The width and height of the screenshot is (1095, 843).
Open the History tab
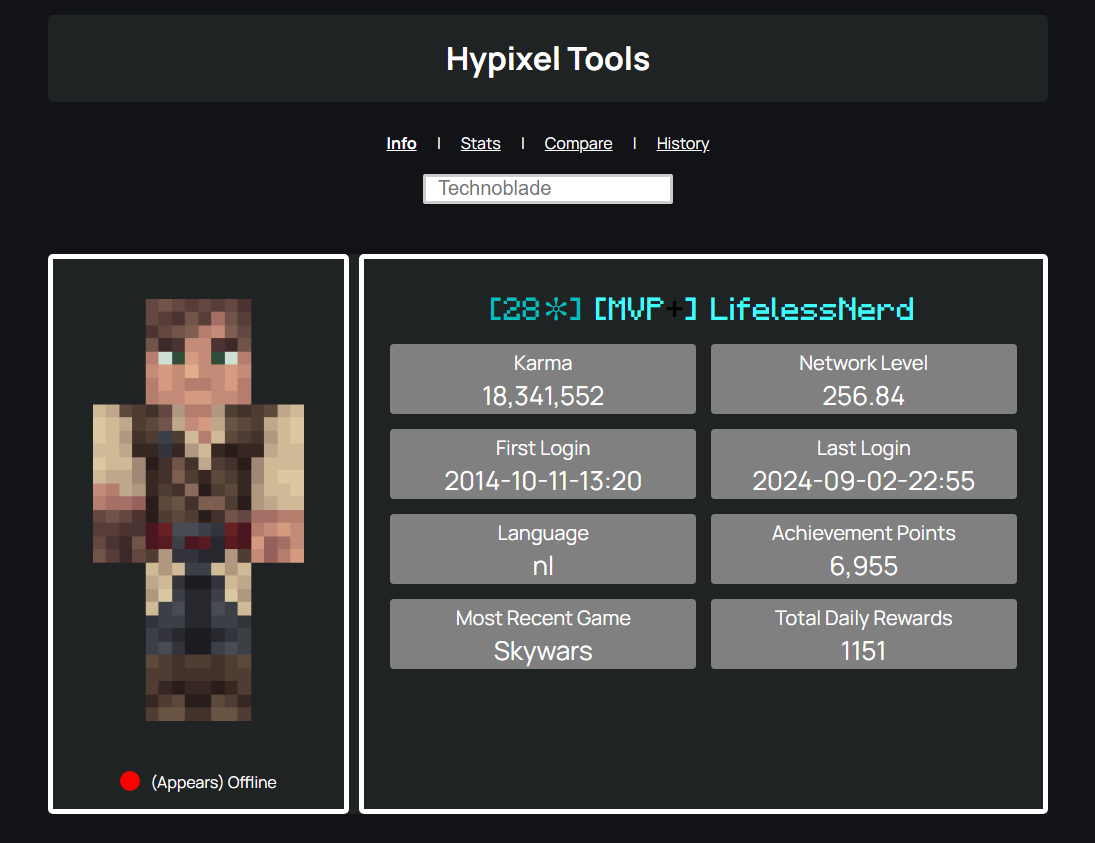[683, 144]
